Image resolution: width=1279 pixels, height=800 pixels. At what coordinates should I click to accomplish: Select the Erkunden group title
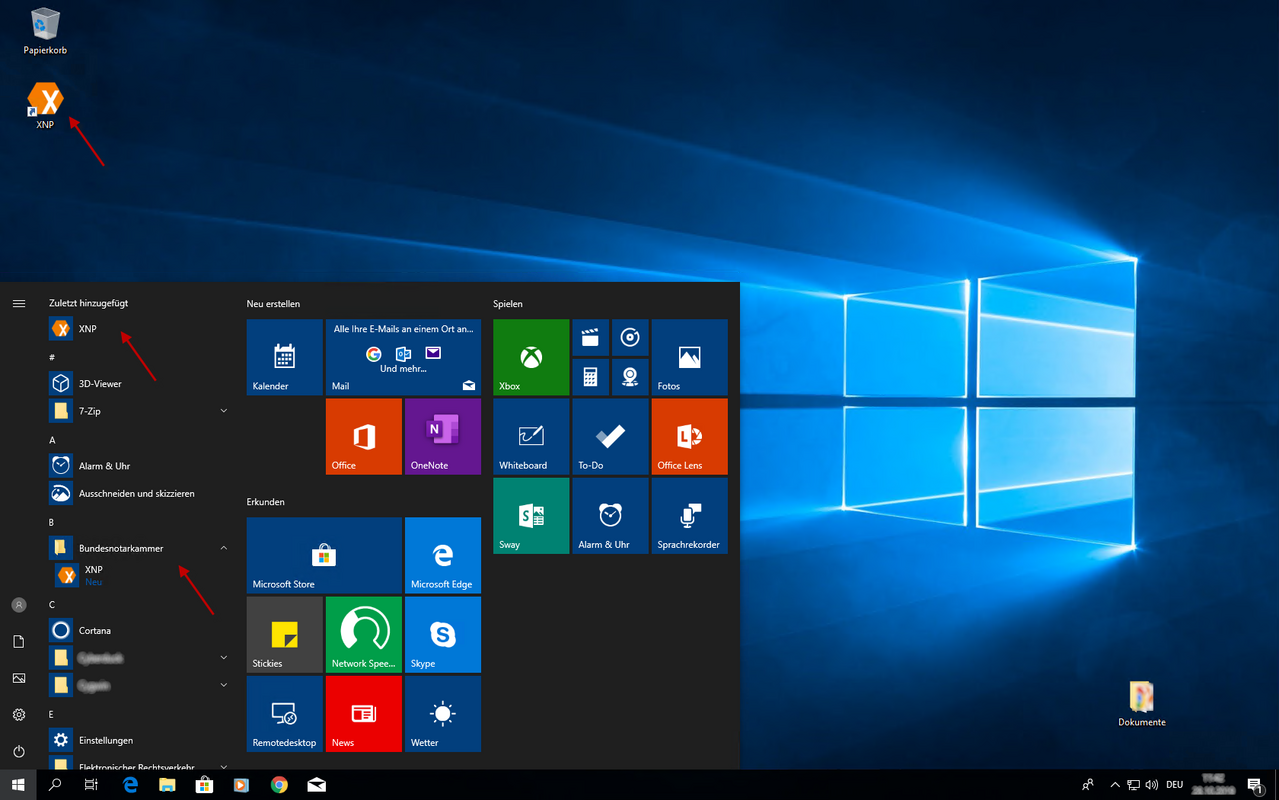coord(265,502)
